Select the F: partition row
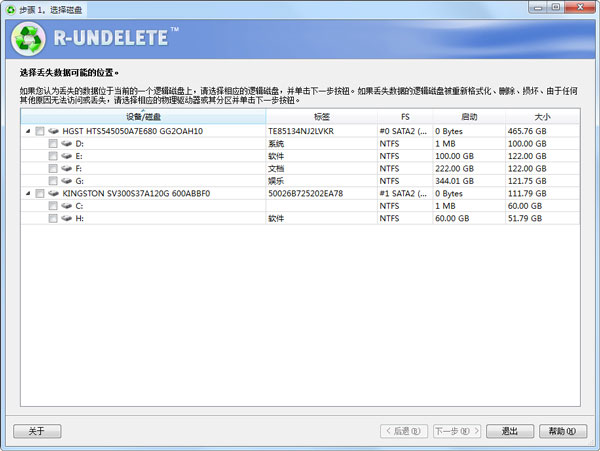600x451 pixels. pyautogui.click(x=300, y=168)
